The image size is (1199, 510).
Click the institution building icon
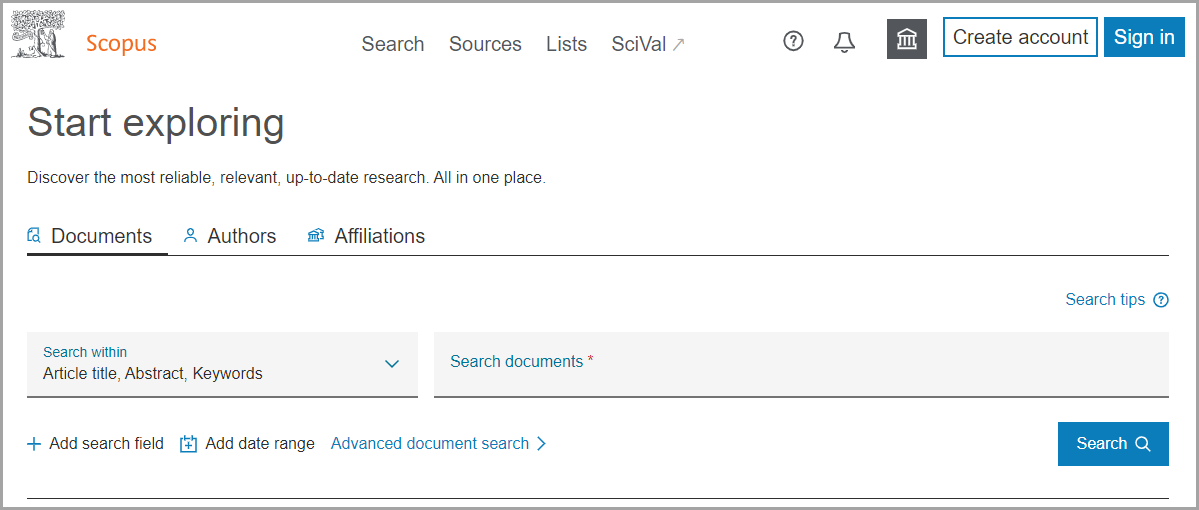coord(907,39)
